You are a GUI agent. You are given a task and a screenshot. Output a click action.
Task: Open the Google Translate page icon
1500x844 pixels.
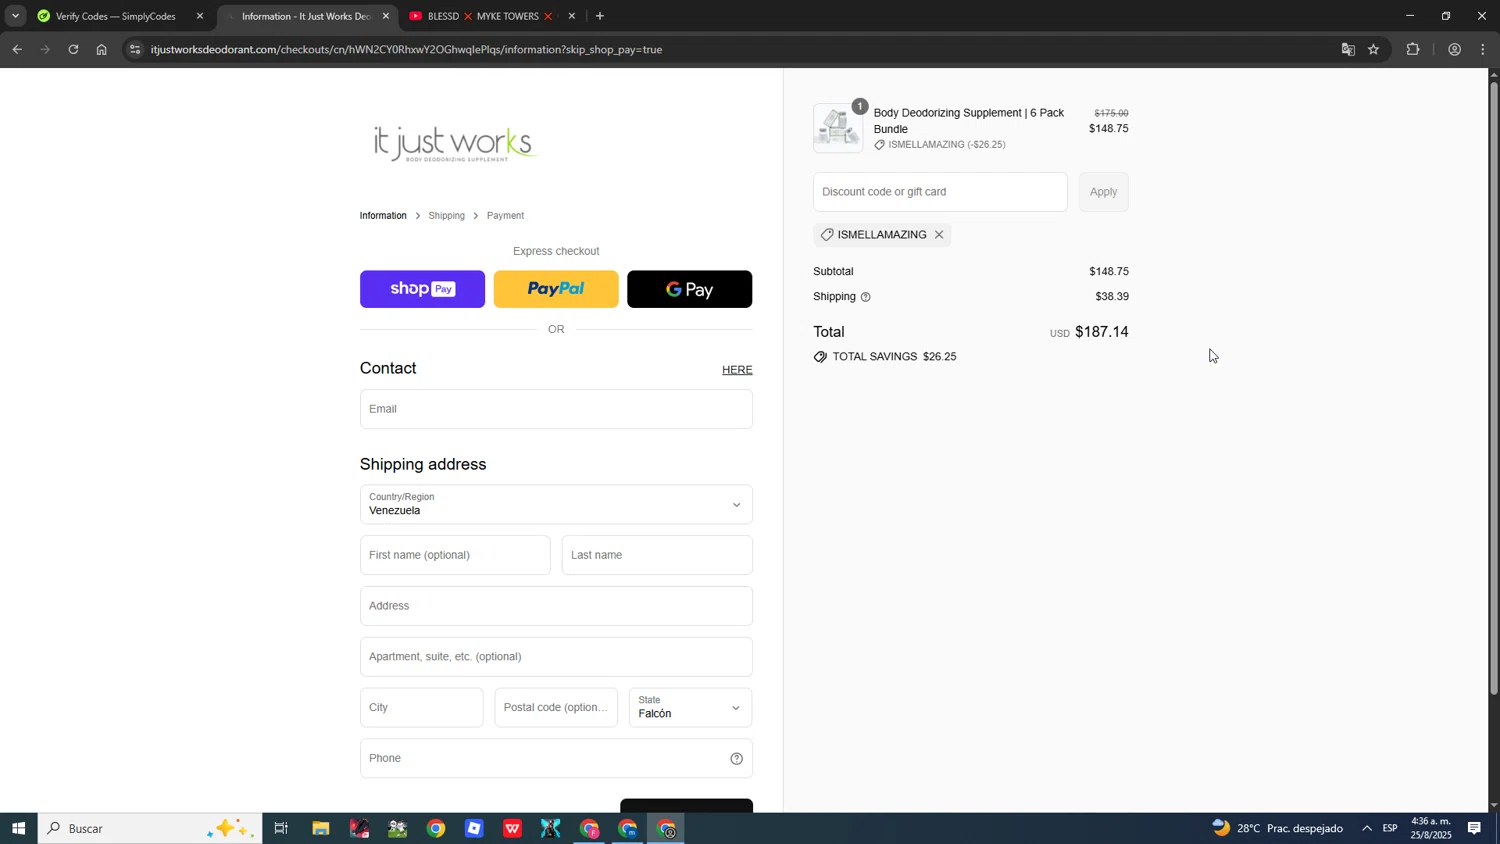pos(1347,49)
